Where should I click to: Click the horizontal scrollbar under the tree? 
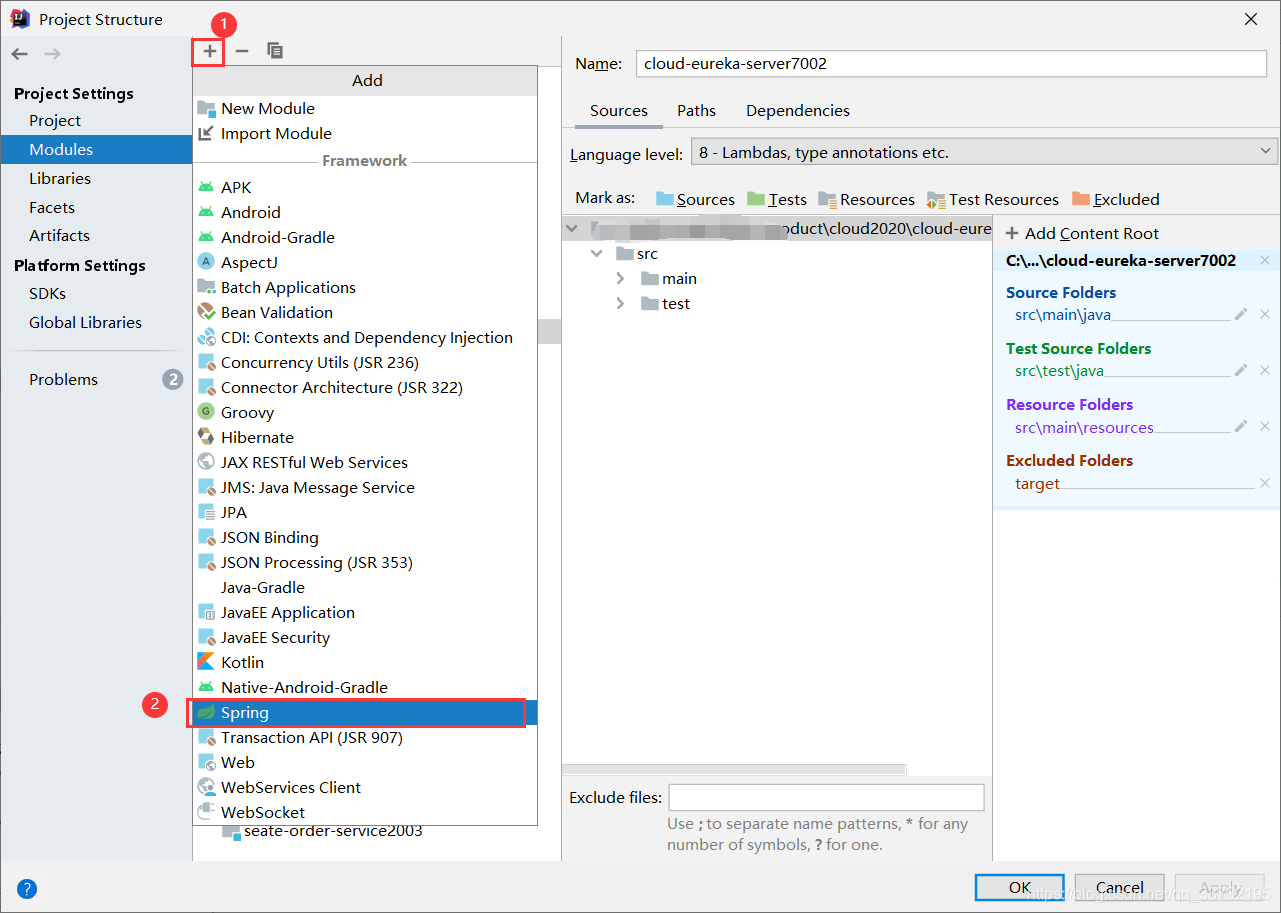pyautogui.click(x=734, y=770)
